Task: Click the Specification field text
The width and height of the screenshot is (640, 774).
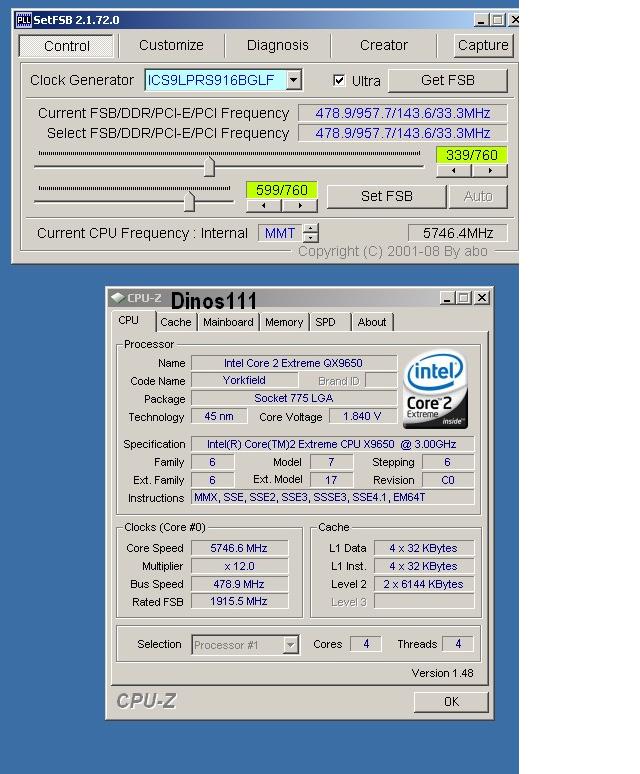Action: [x=332, y=444]
